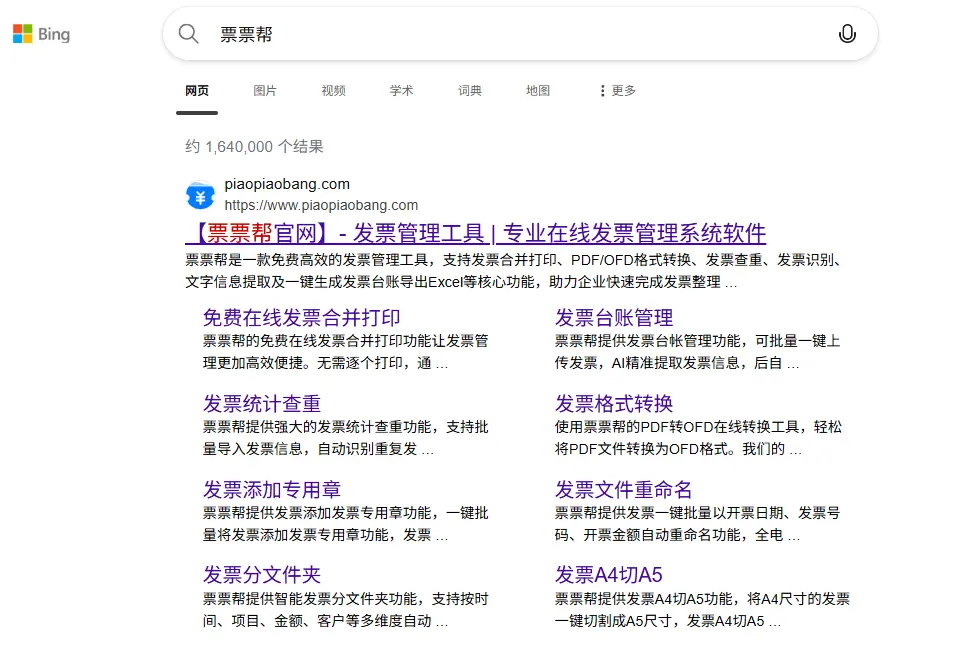Activate voice search microphone icon

(847, 34)
